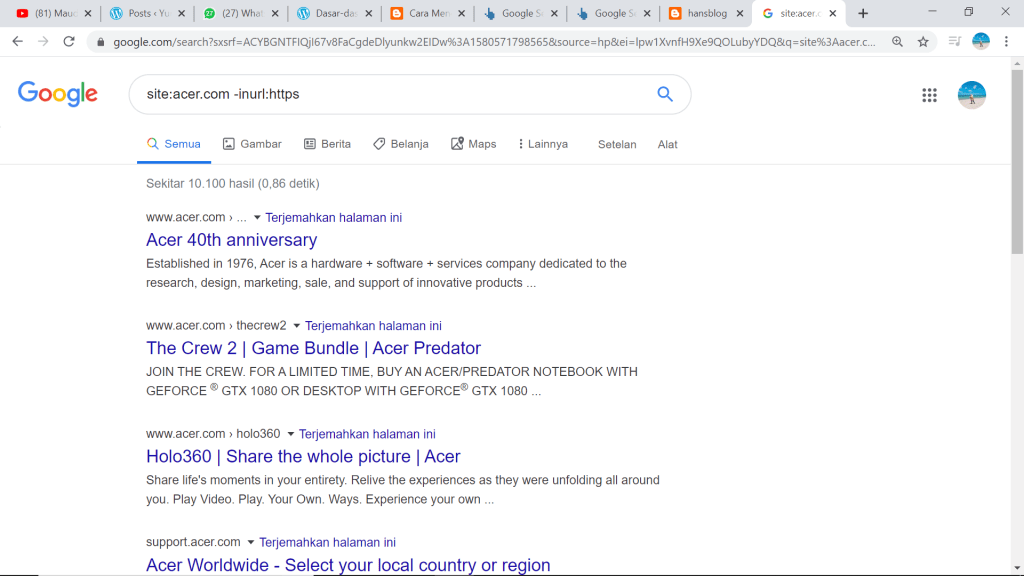Open the Lainnya more options menu
Image resolution: width=1024 pixels, height=576 pixels.
point(542,144)
